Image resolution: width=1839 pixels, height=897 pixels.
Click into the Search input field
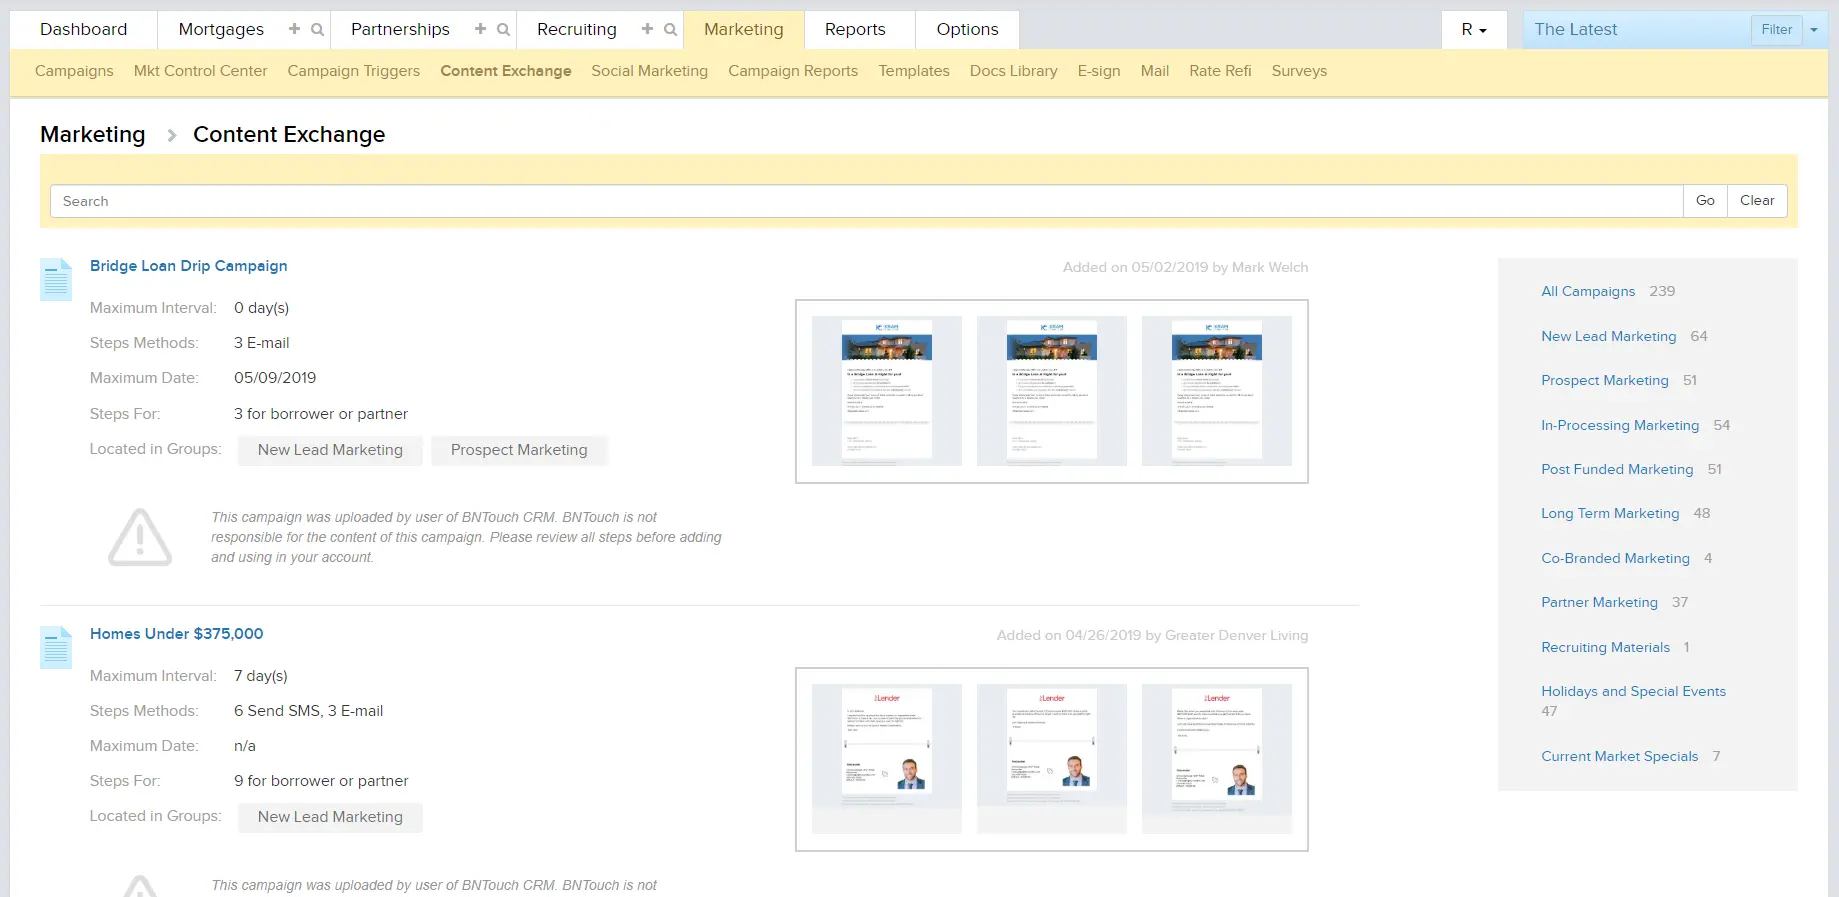(866, 201)
